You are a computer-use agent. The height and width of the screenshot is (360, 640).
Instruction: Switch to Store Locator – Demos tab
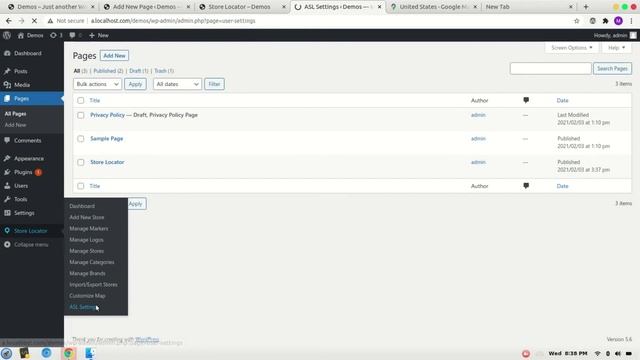click(x=242, y=7)
